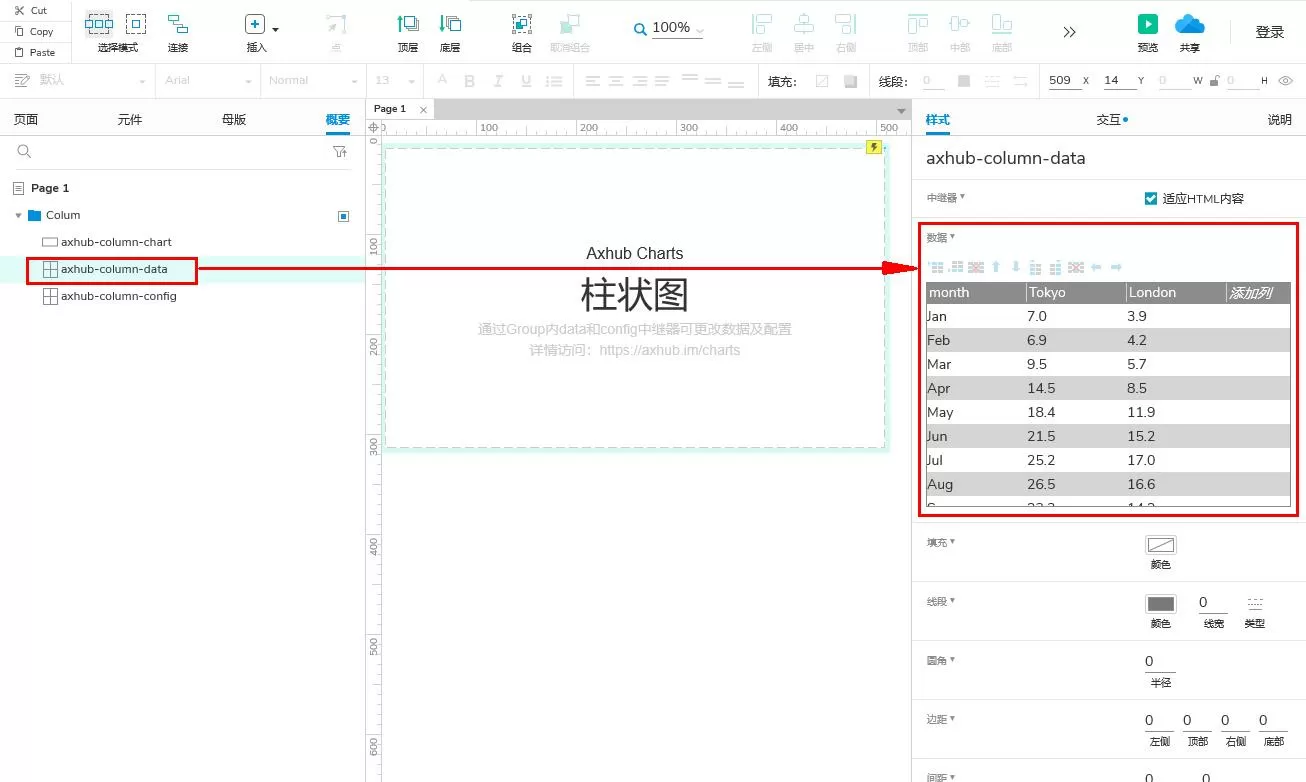The image size is (1306, 782).
Task: Open the 线段 color swatch
Action: [x=1160, y=604]
